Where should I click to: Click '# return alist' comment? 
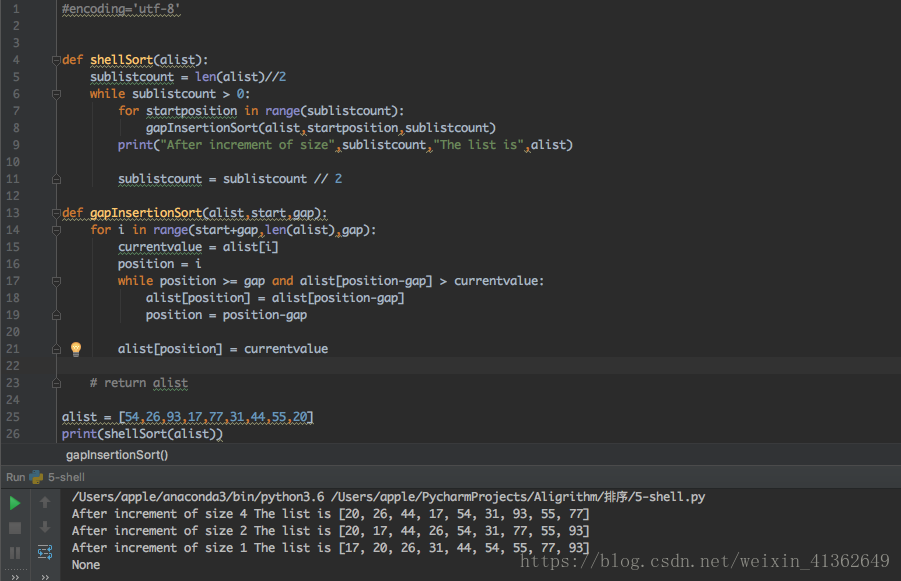click(x=139, y=383)
